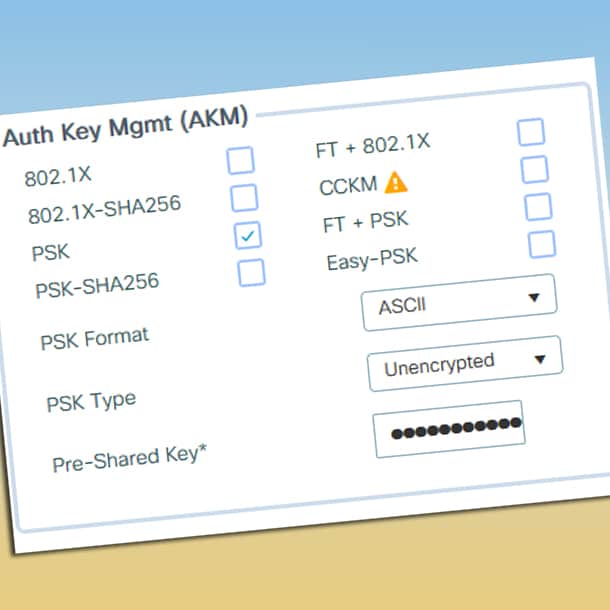
Task: Click the CCKM warning triangle icon
Action: click(397, 182)
